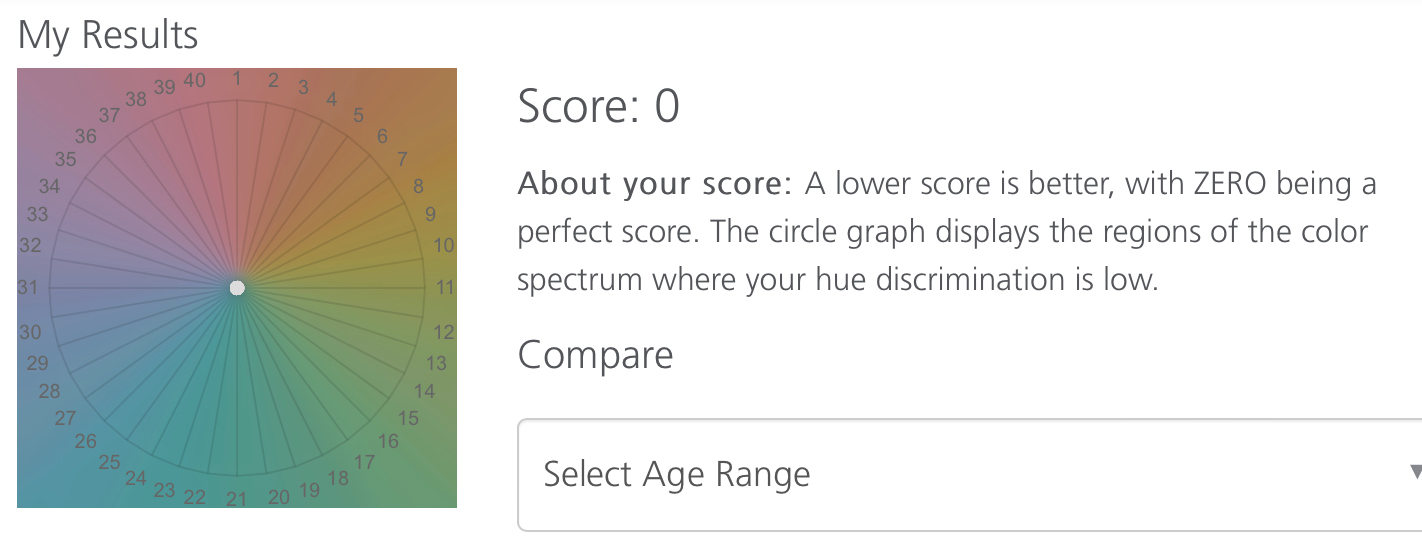Click the dropdown arrow beside Select Age Range
Image resolution: width=1422 pixels, height=542 pixels.
(x=1414, y=472)
